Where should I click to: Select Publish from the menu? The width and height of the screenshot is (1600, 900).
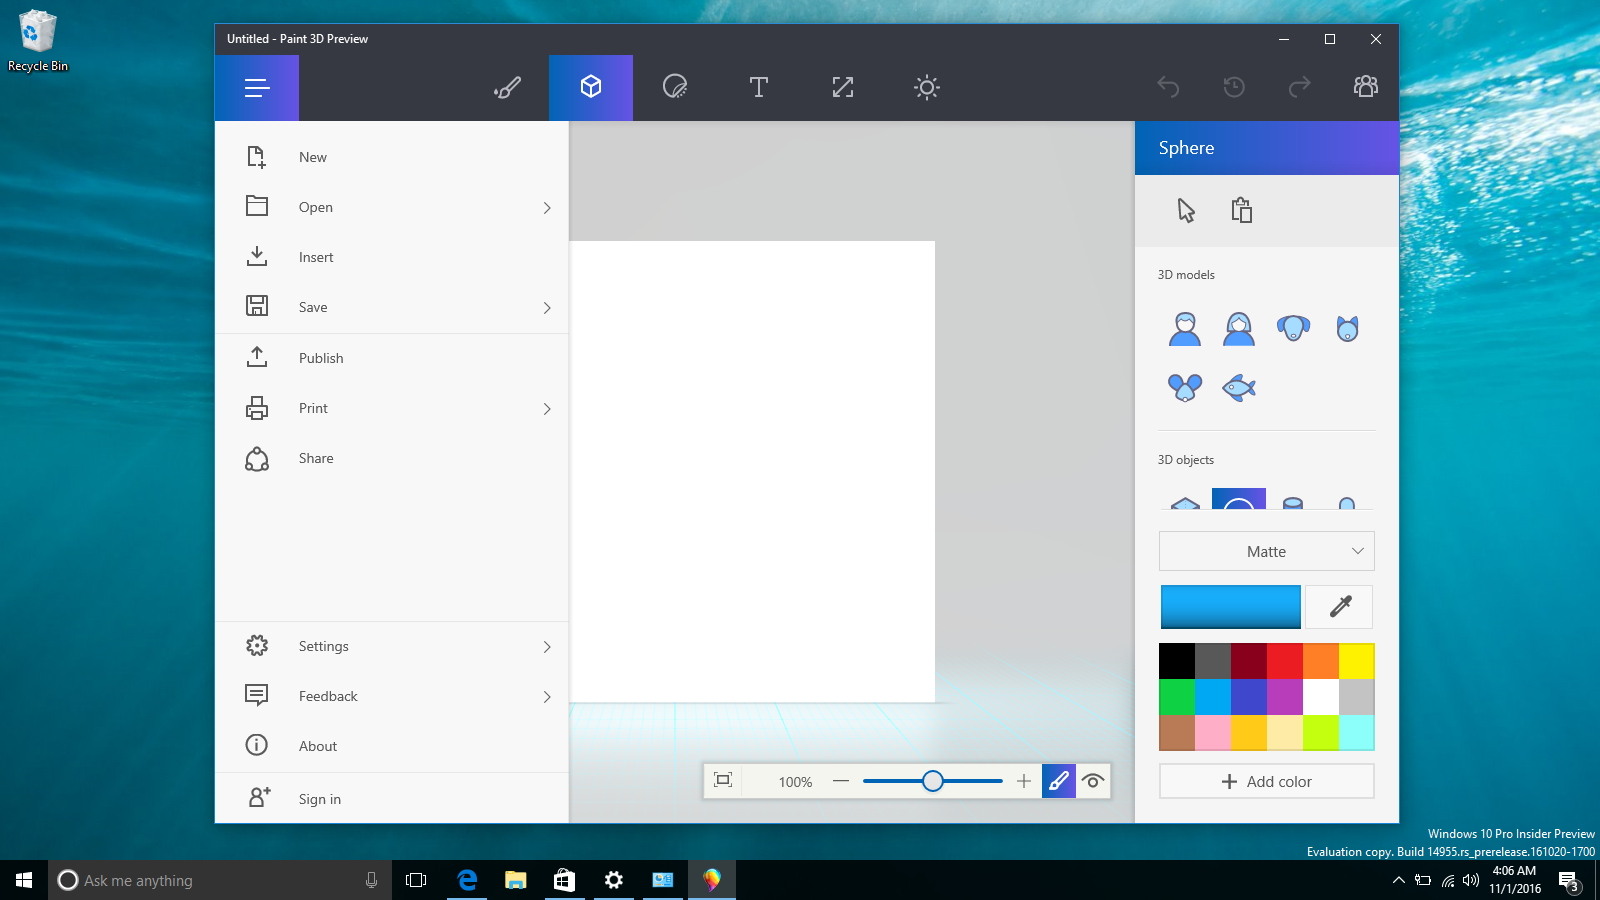tap(321, 357)
